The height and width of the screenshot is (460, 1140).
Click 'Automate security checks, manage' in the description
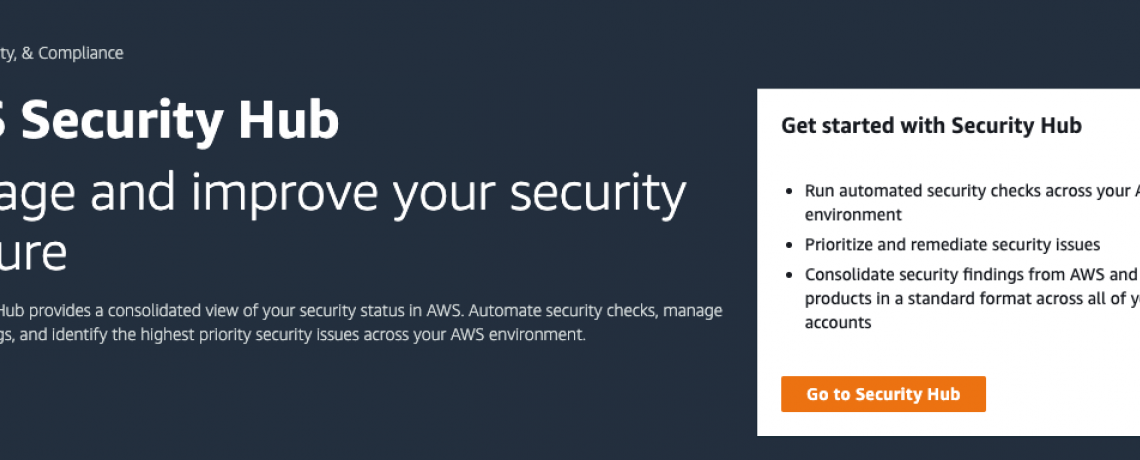[x=596, y=310]
